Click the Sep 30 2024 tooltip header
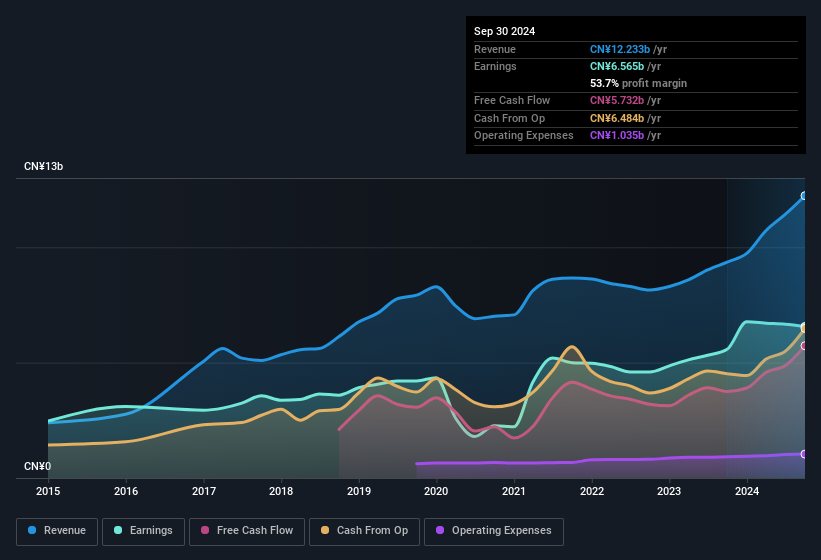821x560 pixels. (x=505, y=31)
